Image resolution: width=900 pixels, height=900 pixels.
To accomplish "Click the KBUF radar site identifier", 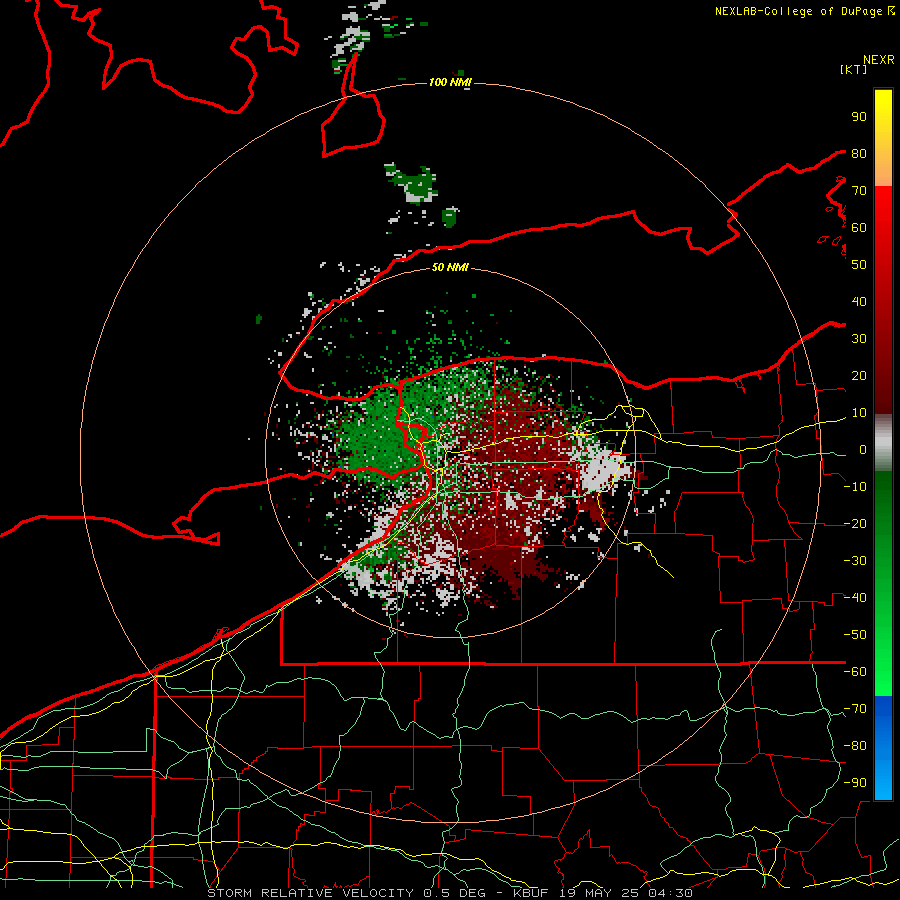I will pyautogui.click(x=531, y=893).
